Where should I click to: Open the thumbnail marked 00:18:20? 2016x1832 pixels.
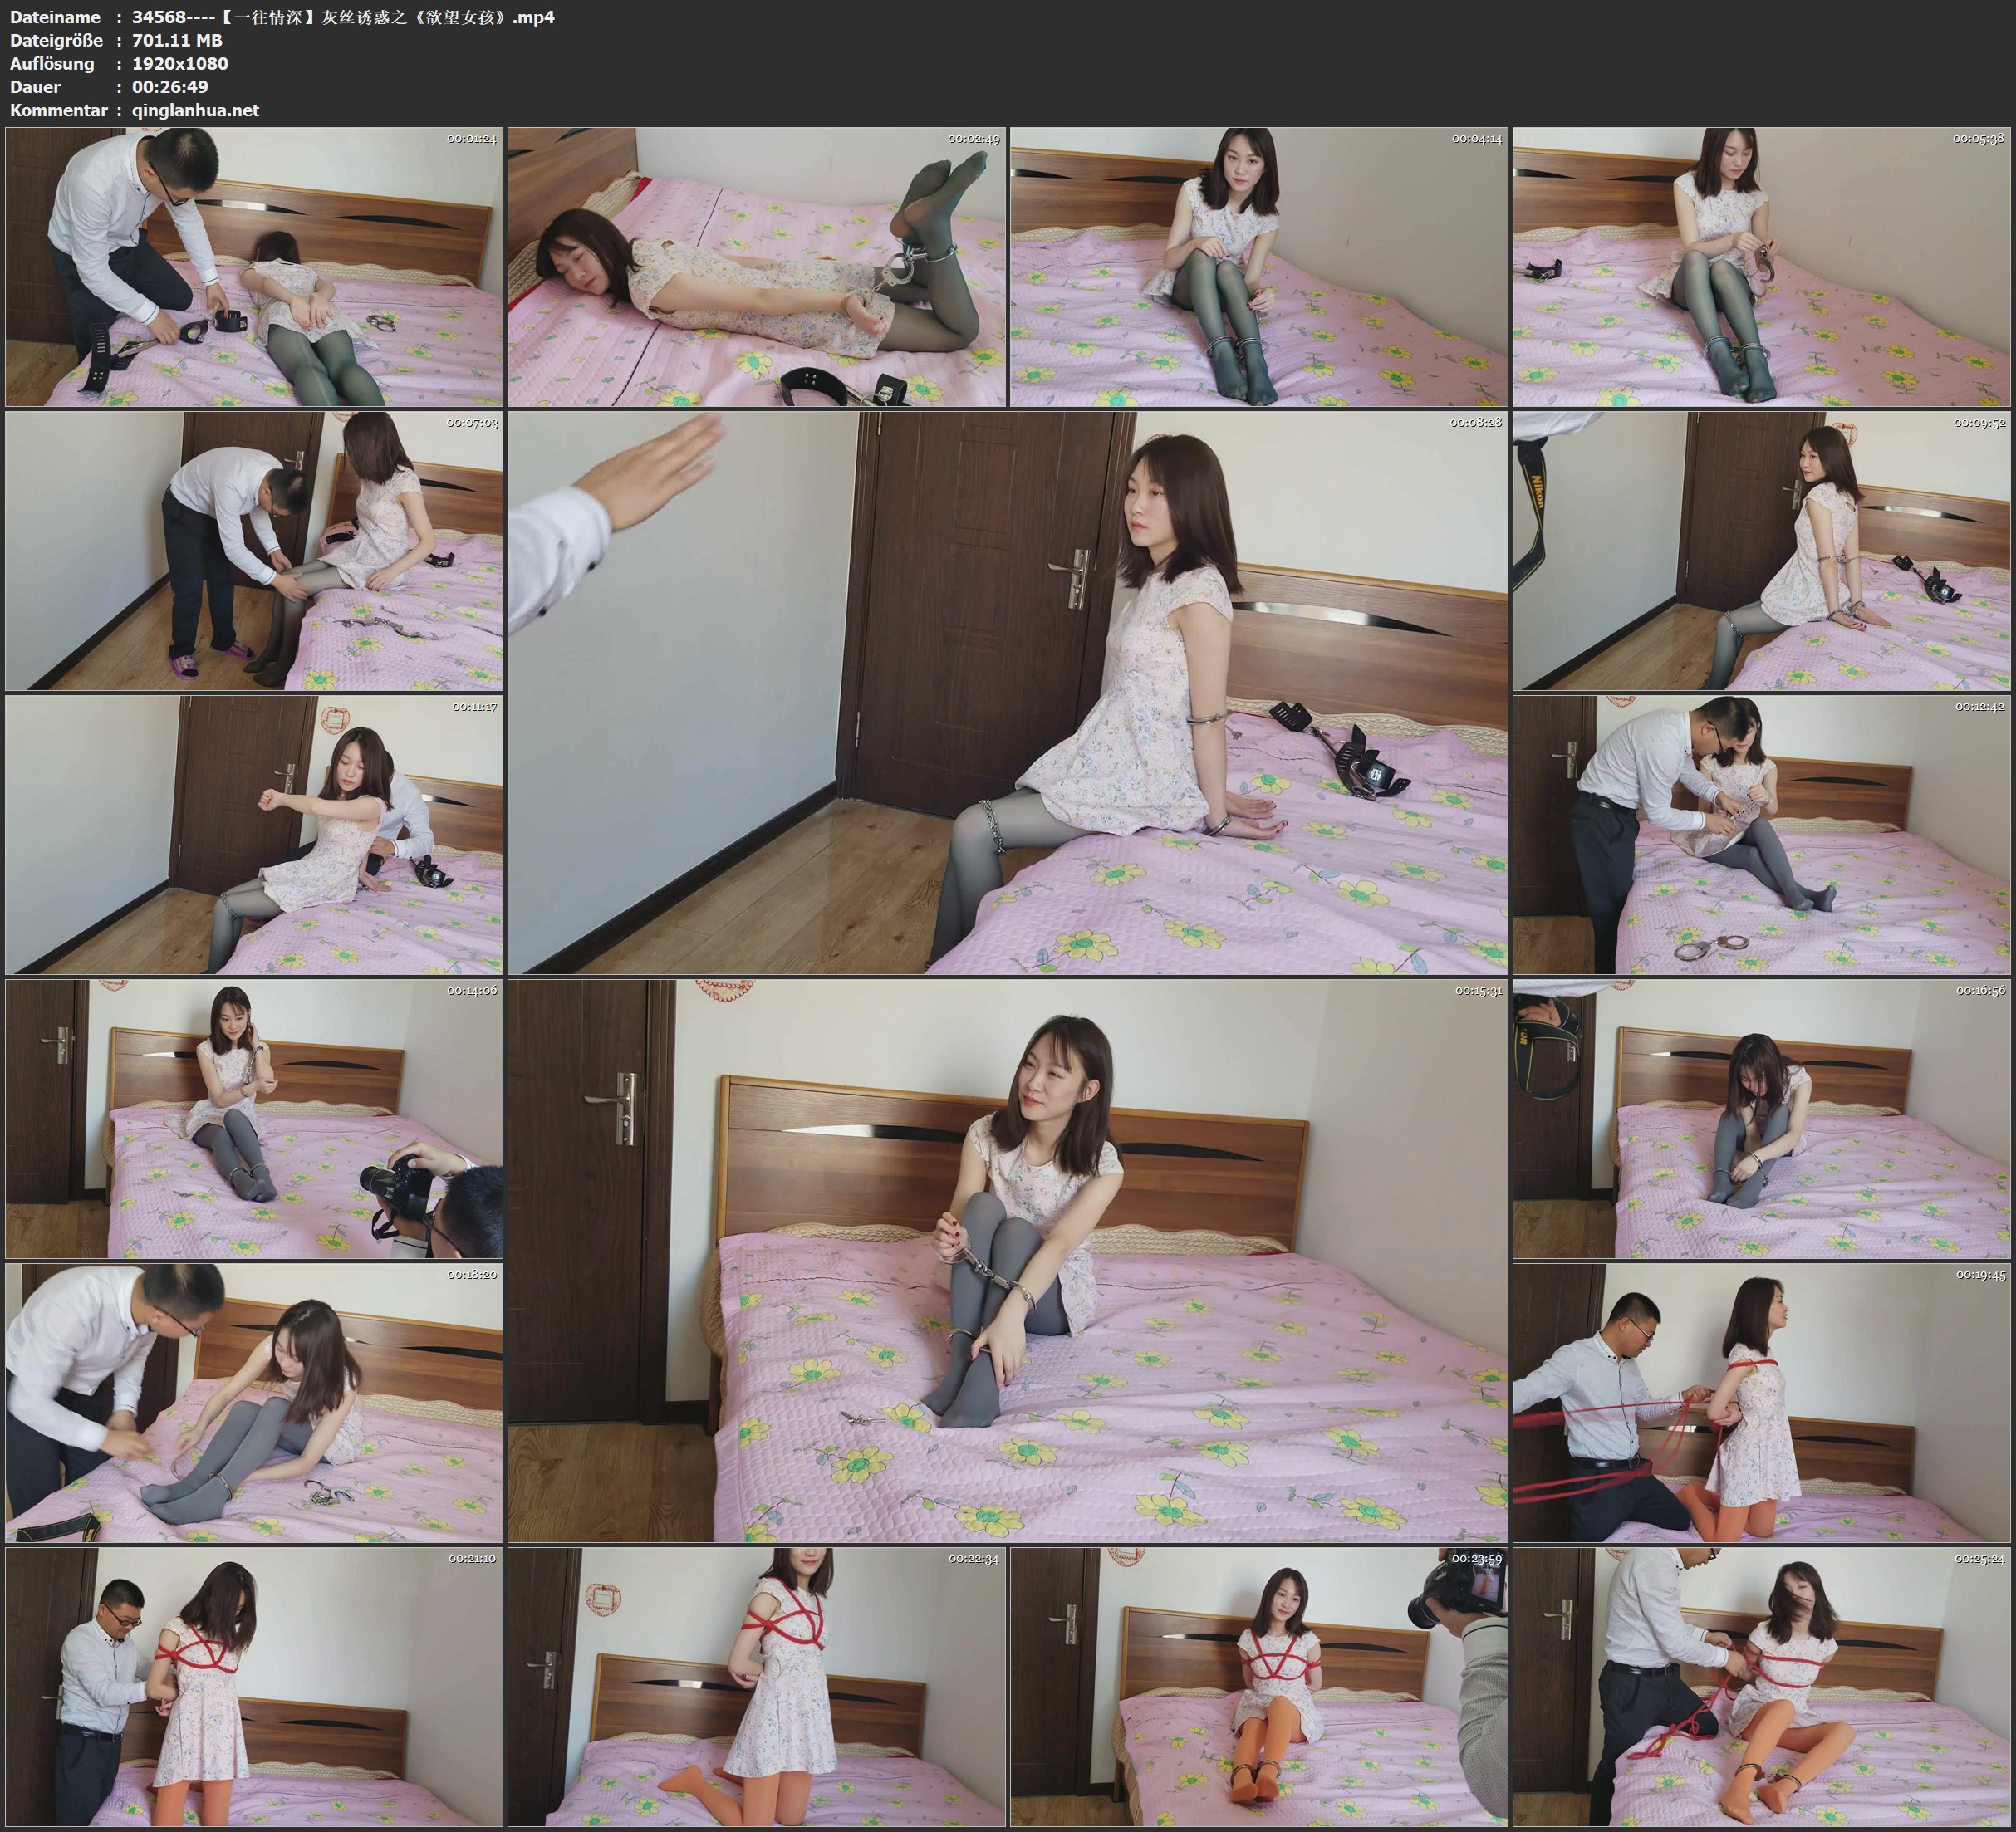pyautogui.click(x=254, y=1403)
